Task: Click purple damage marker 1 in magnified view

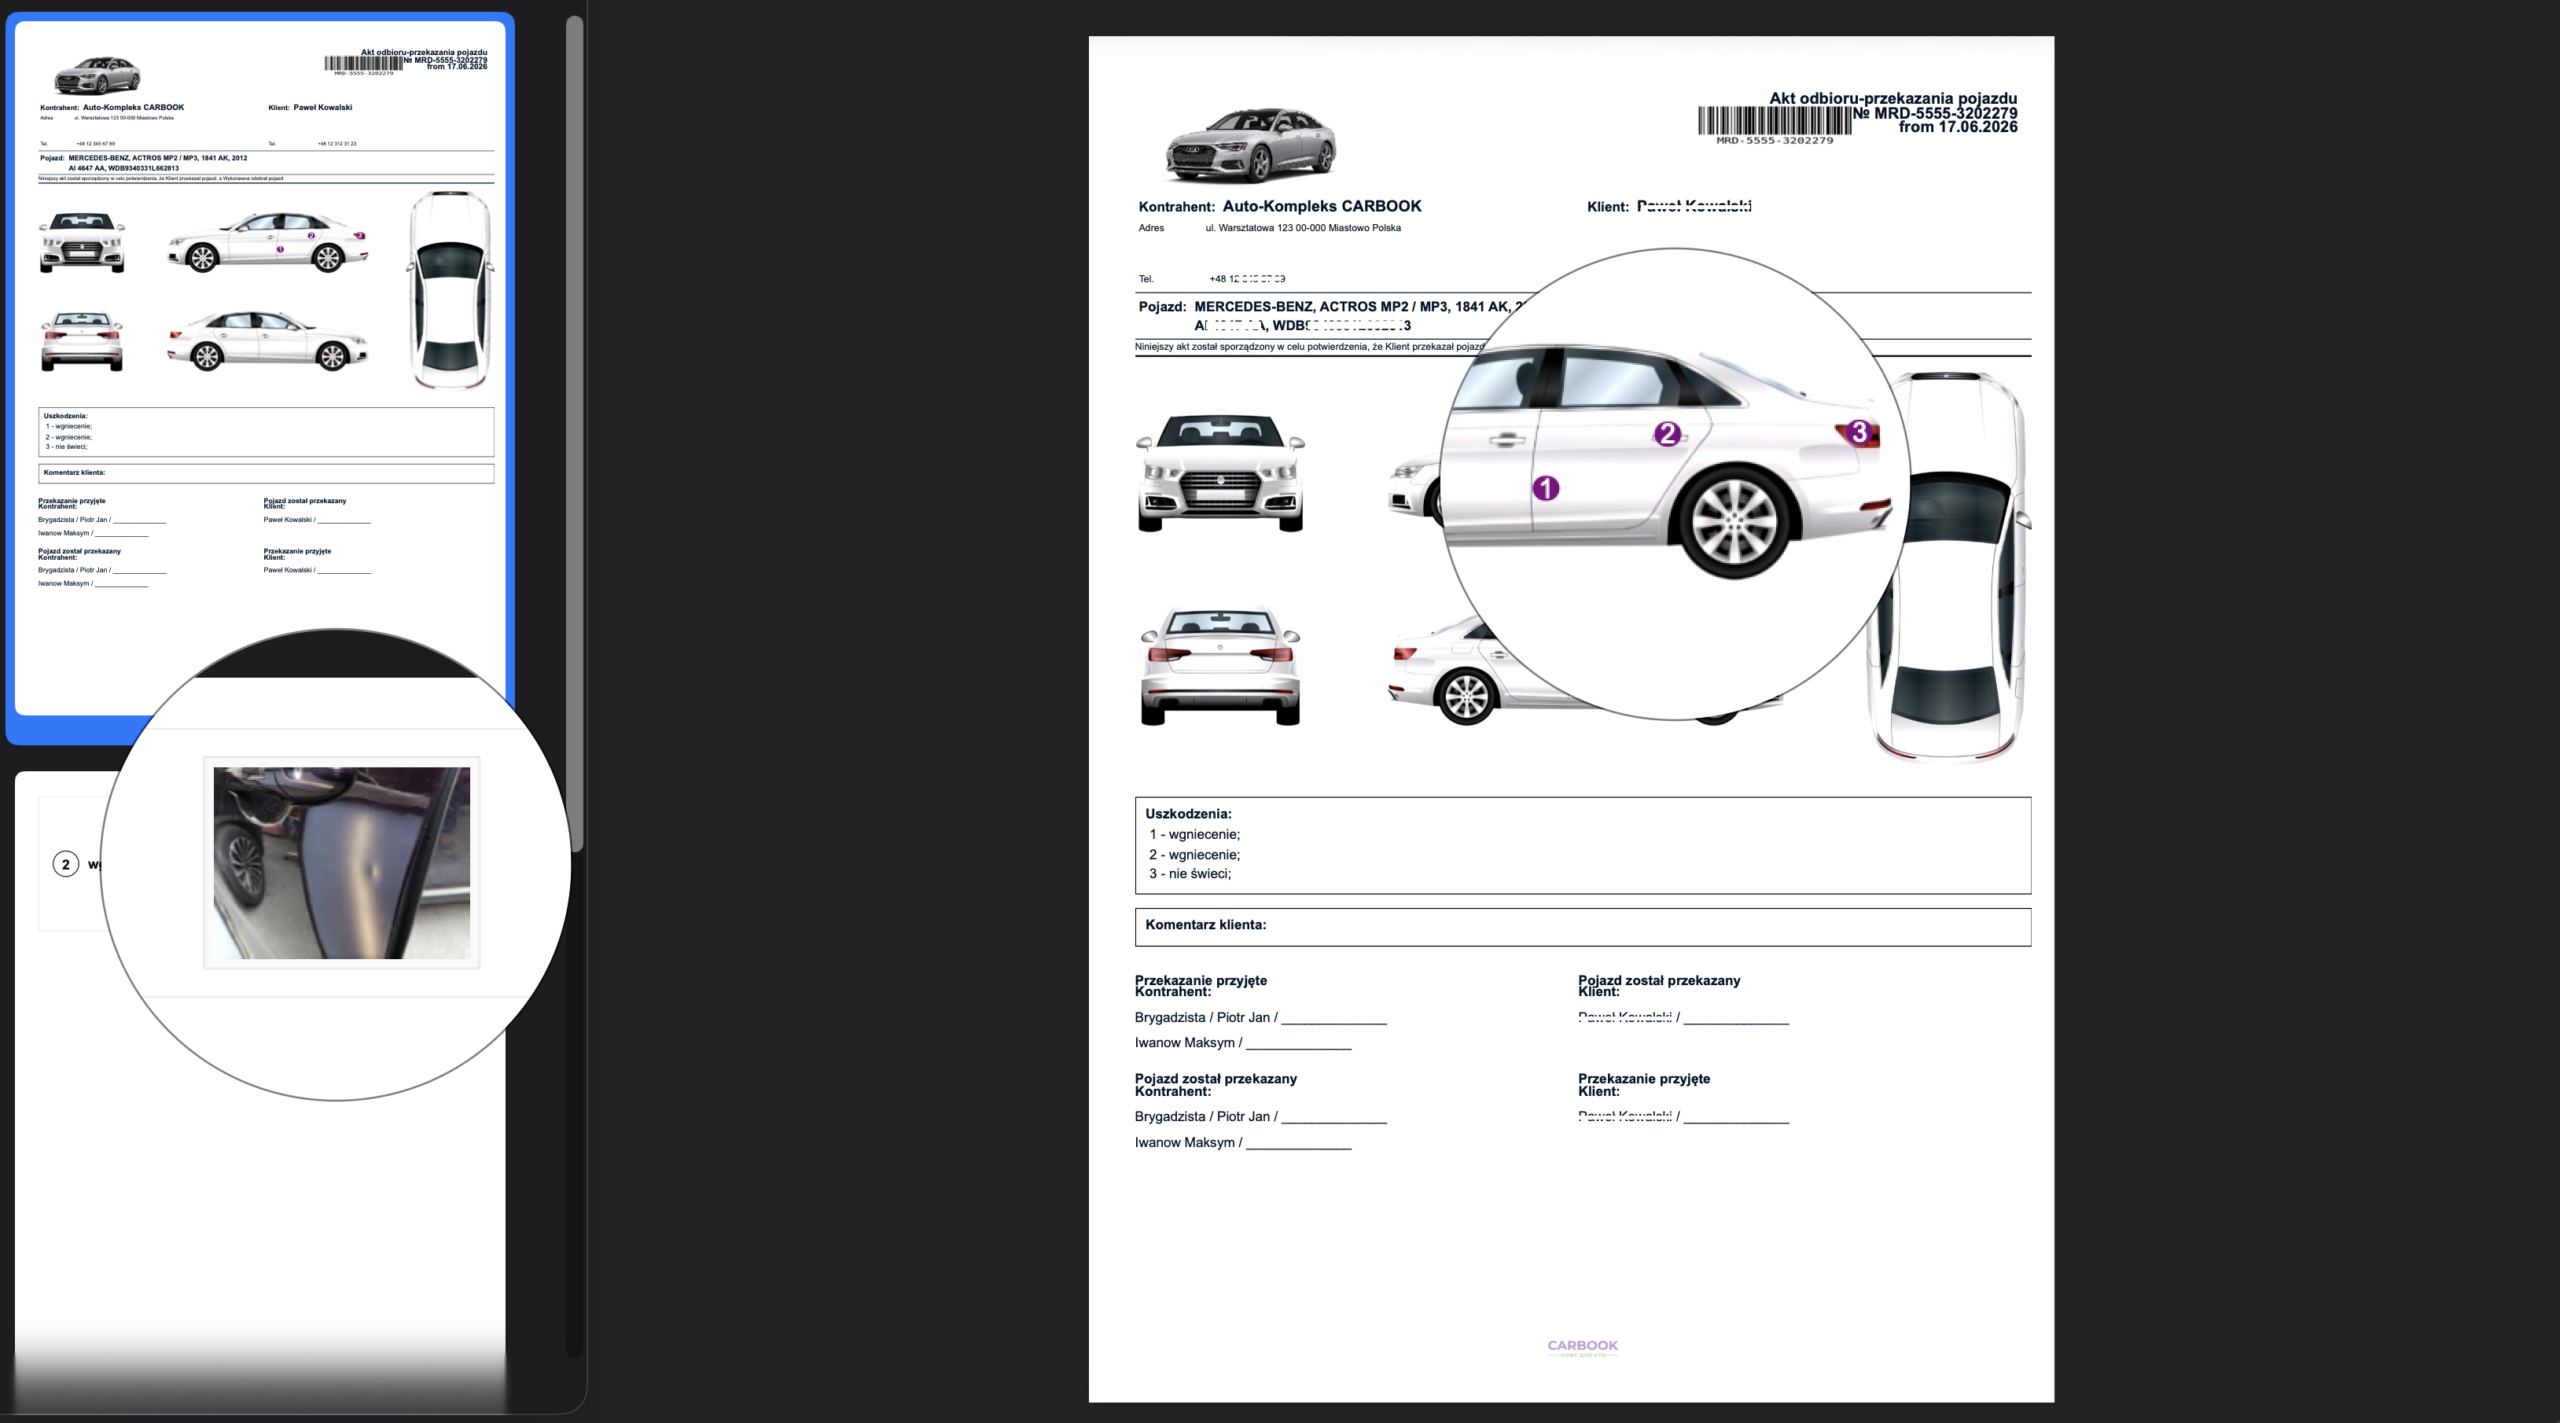Action: 1546,488
